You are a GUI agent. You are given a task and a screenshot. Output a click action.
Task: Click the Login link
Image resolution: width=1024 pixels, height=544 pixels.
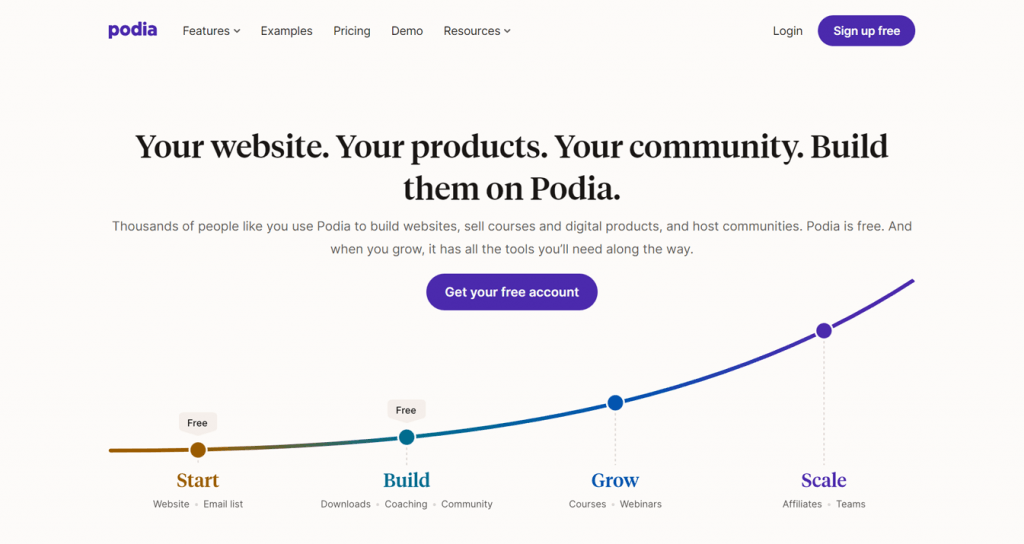point(788,31)
